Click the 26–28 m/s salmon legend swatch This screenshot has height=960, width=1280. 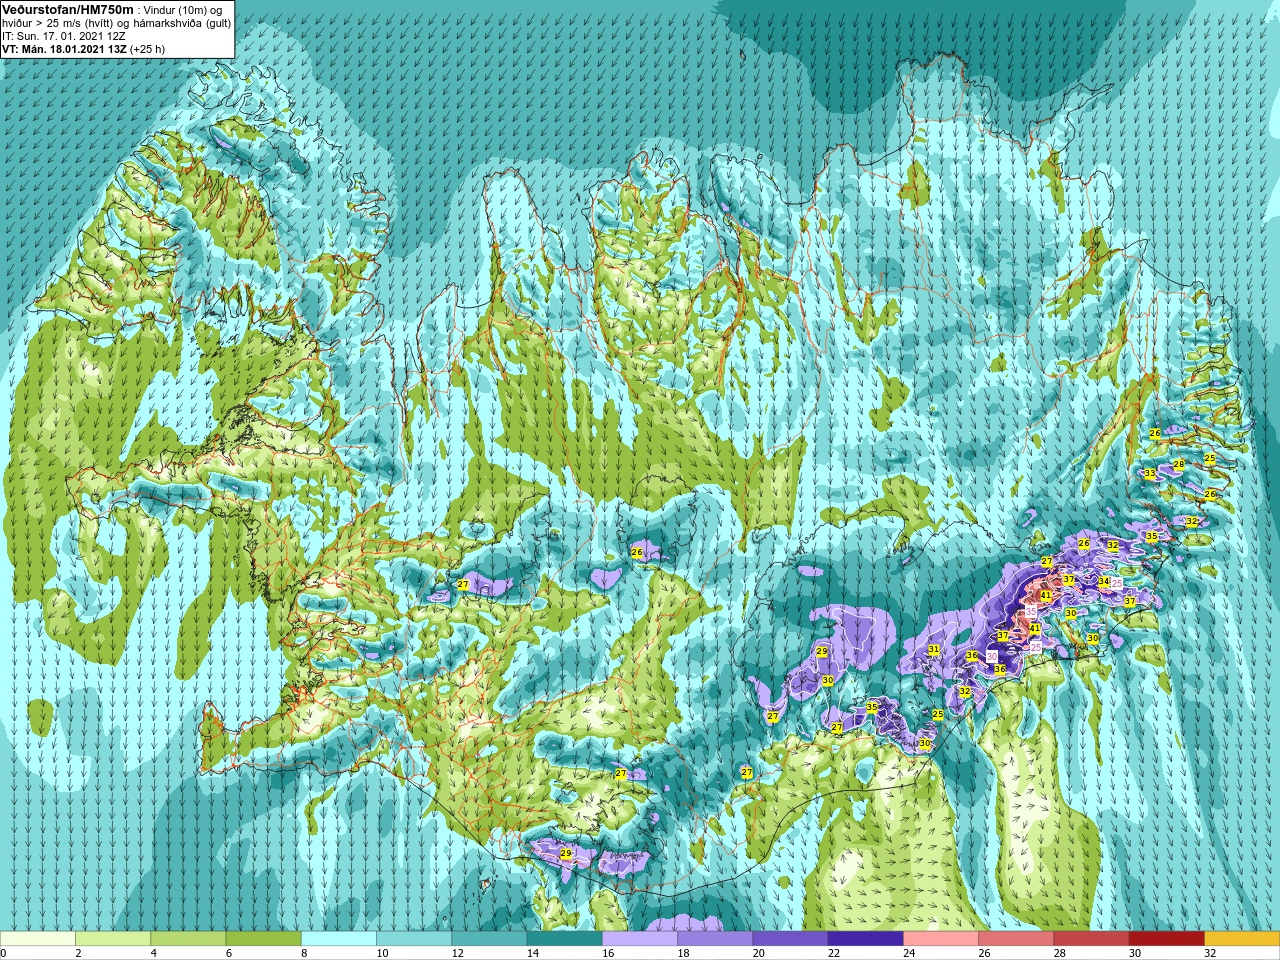coord(1016,939)
